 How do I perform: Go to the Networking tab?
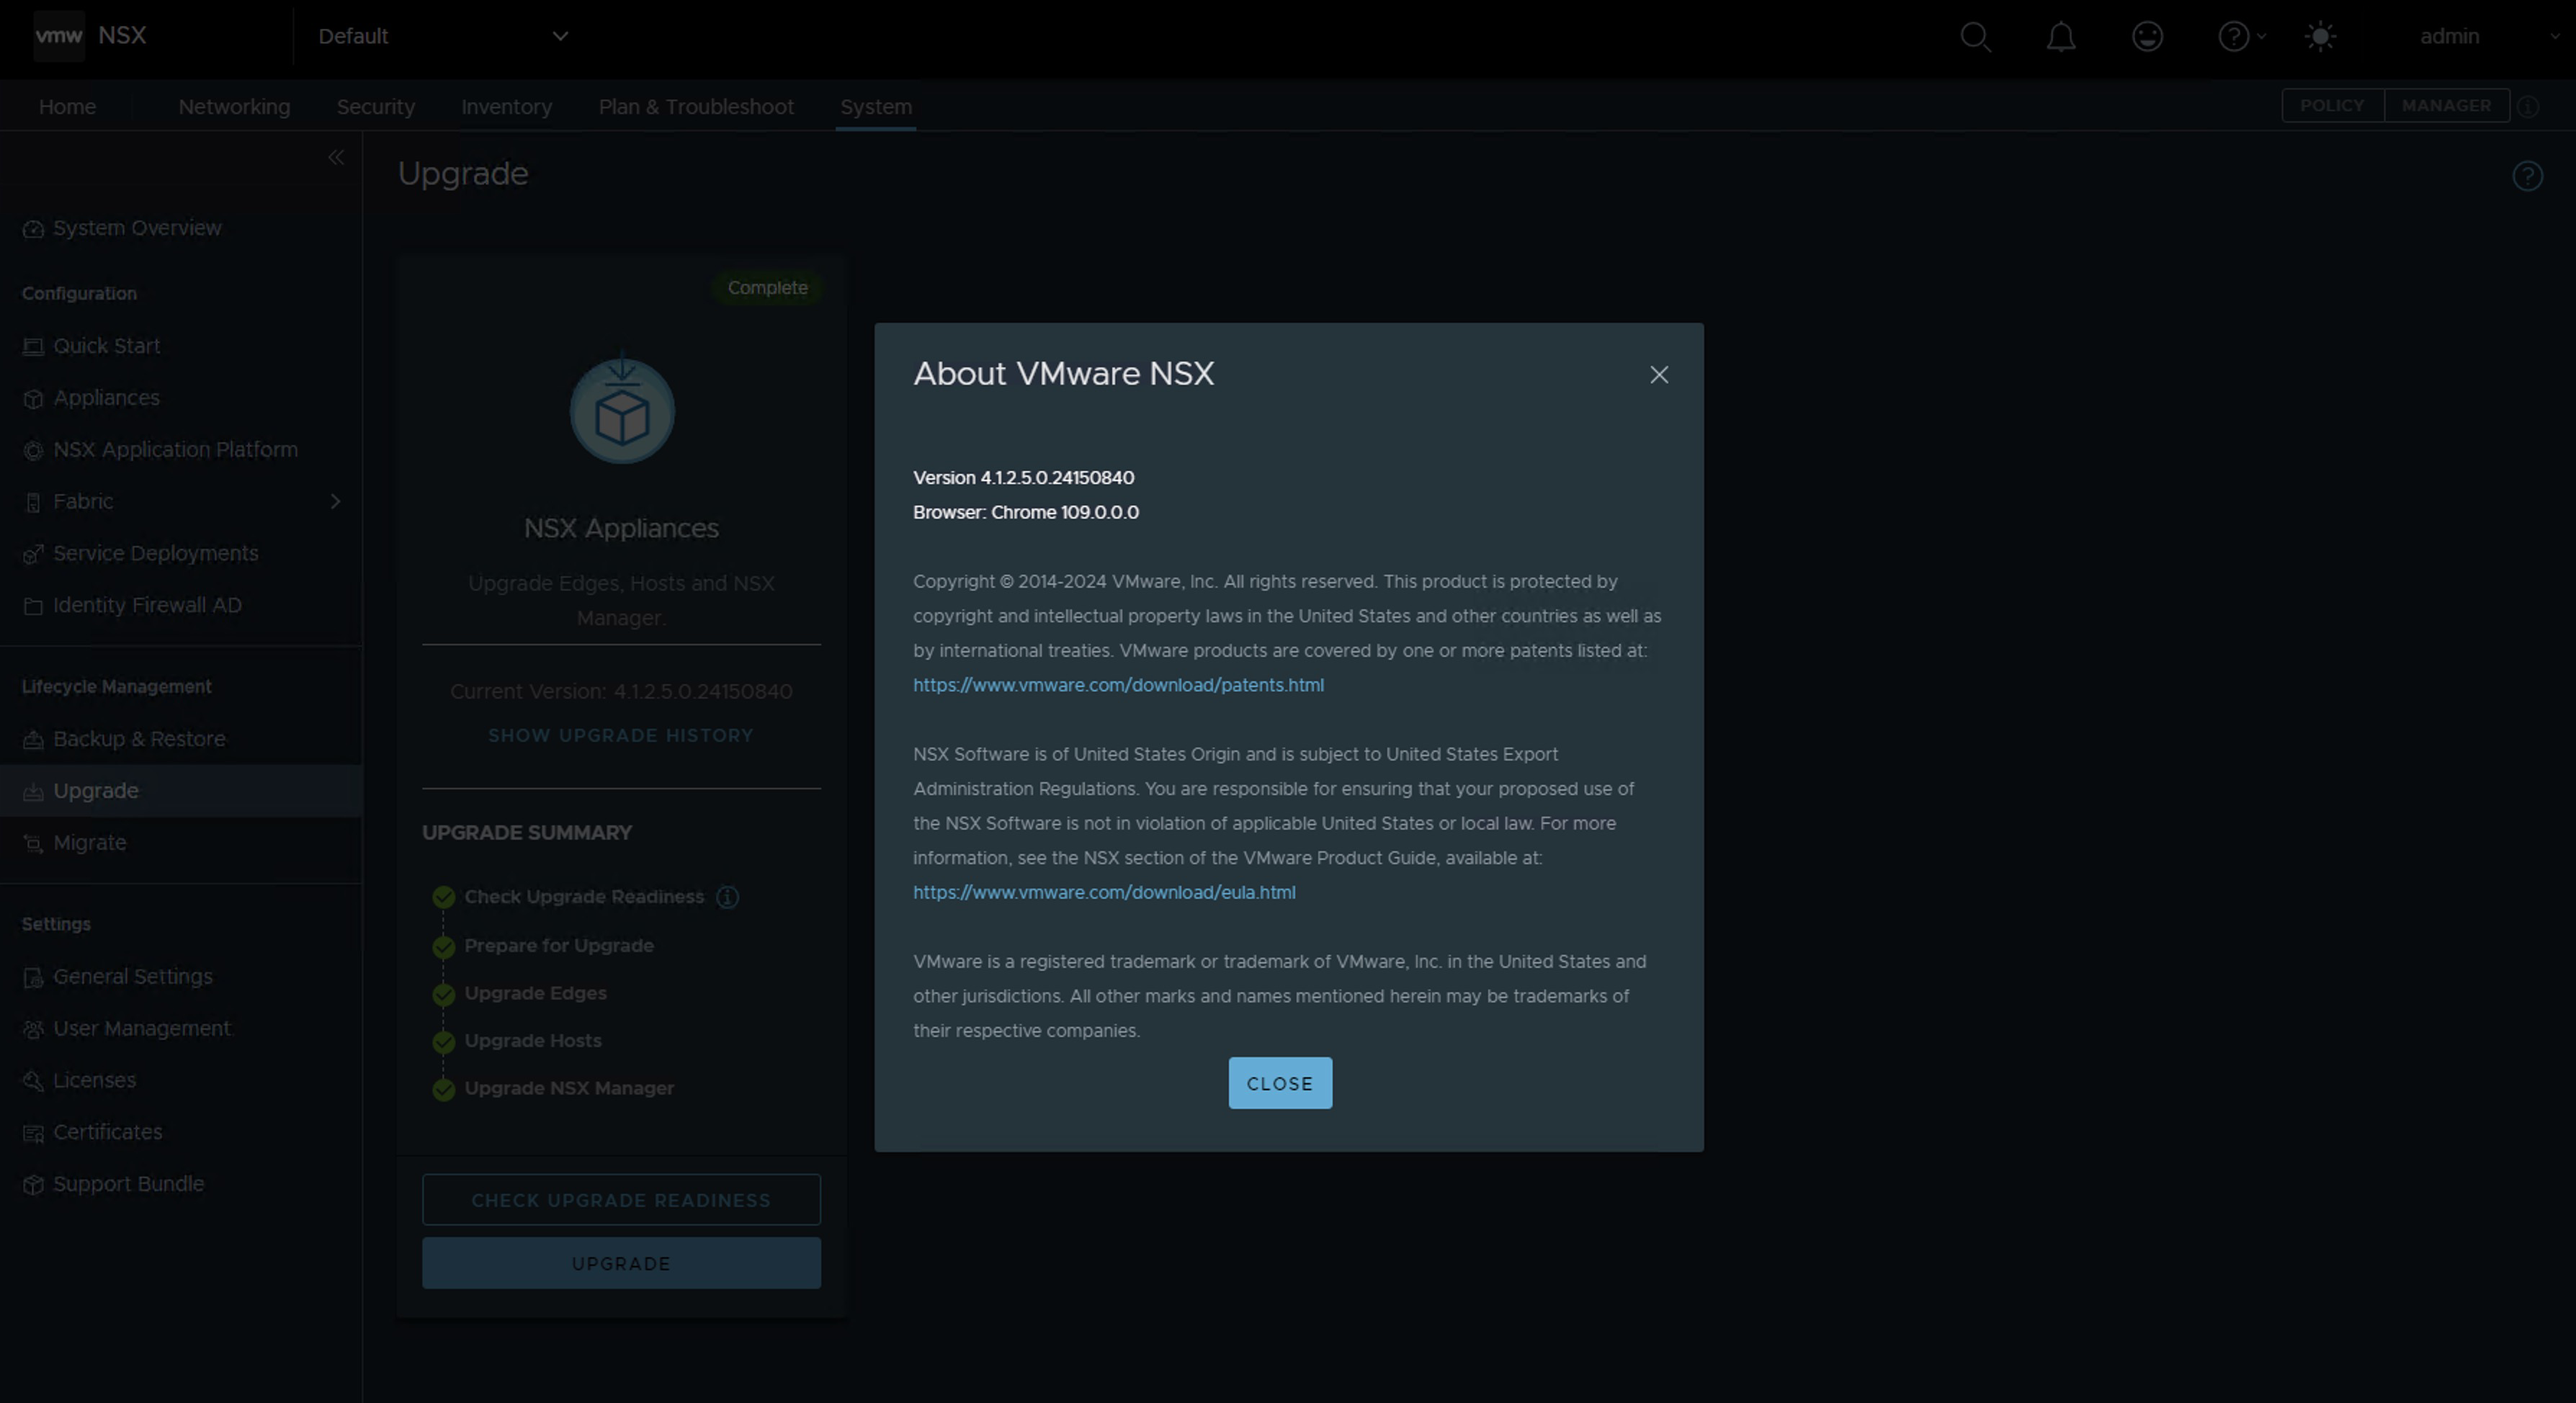(234, 107)
